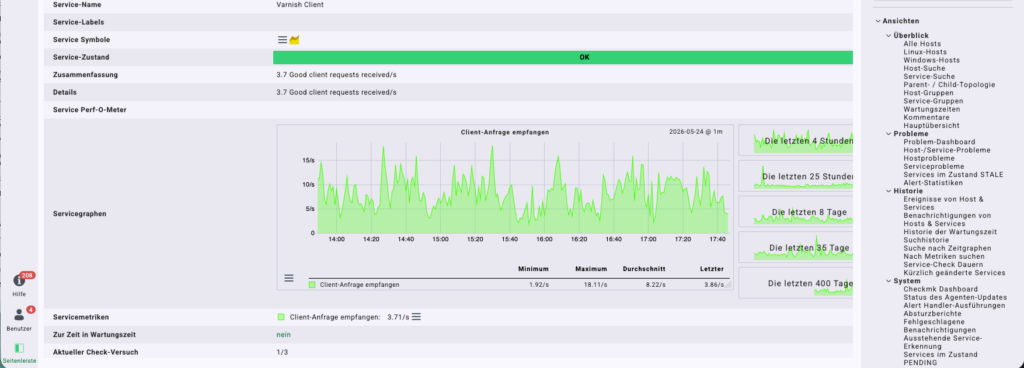The image size is (1024, 368).
Task: Open Problem-Dashboard
Action: [939, 142]
